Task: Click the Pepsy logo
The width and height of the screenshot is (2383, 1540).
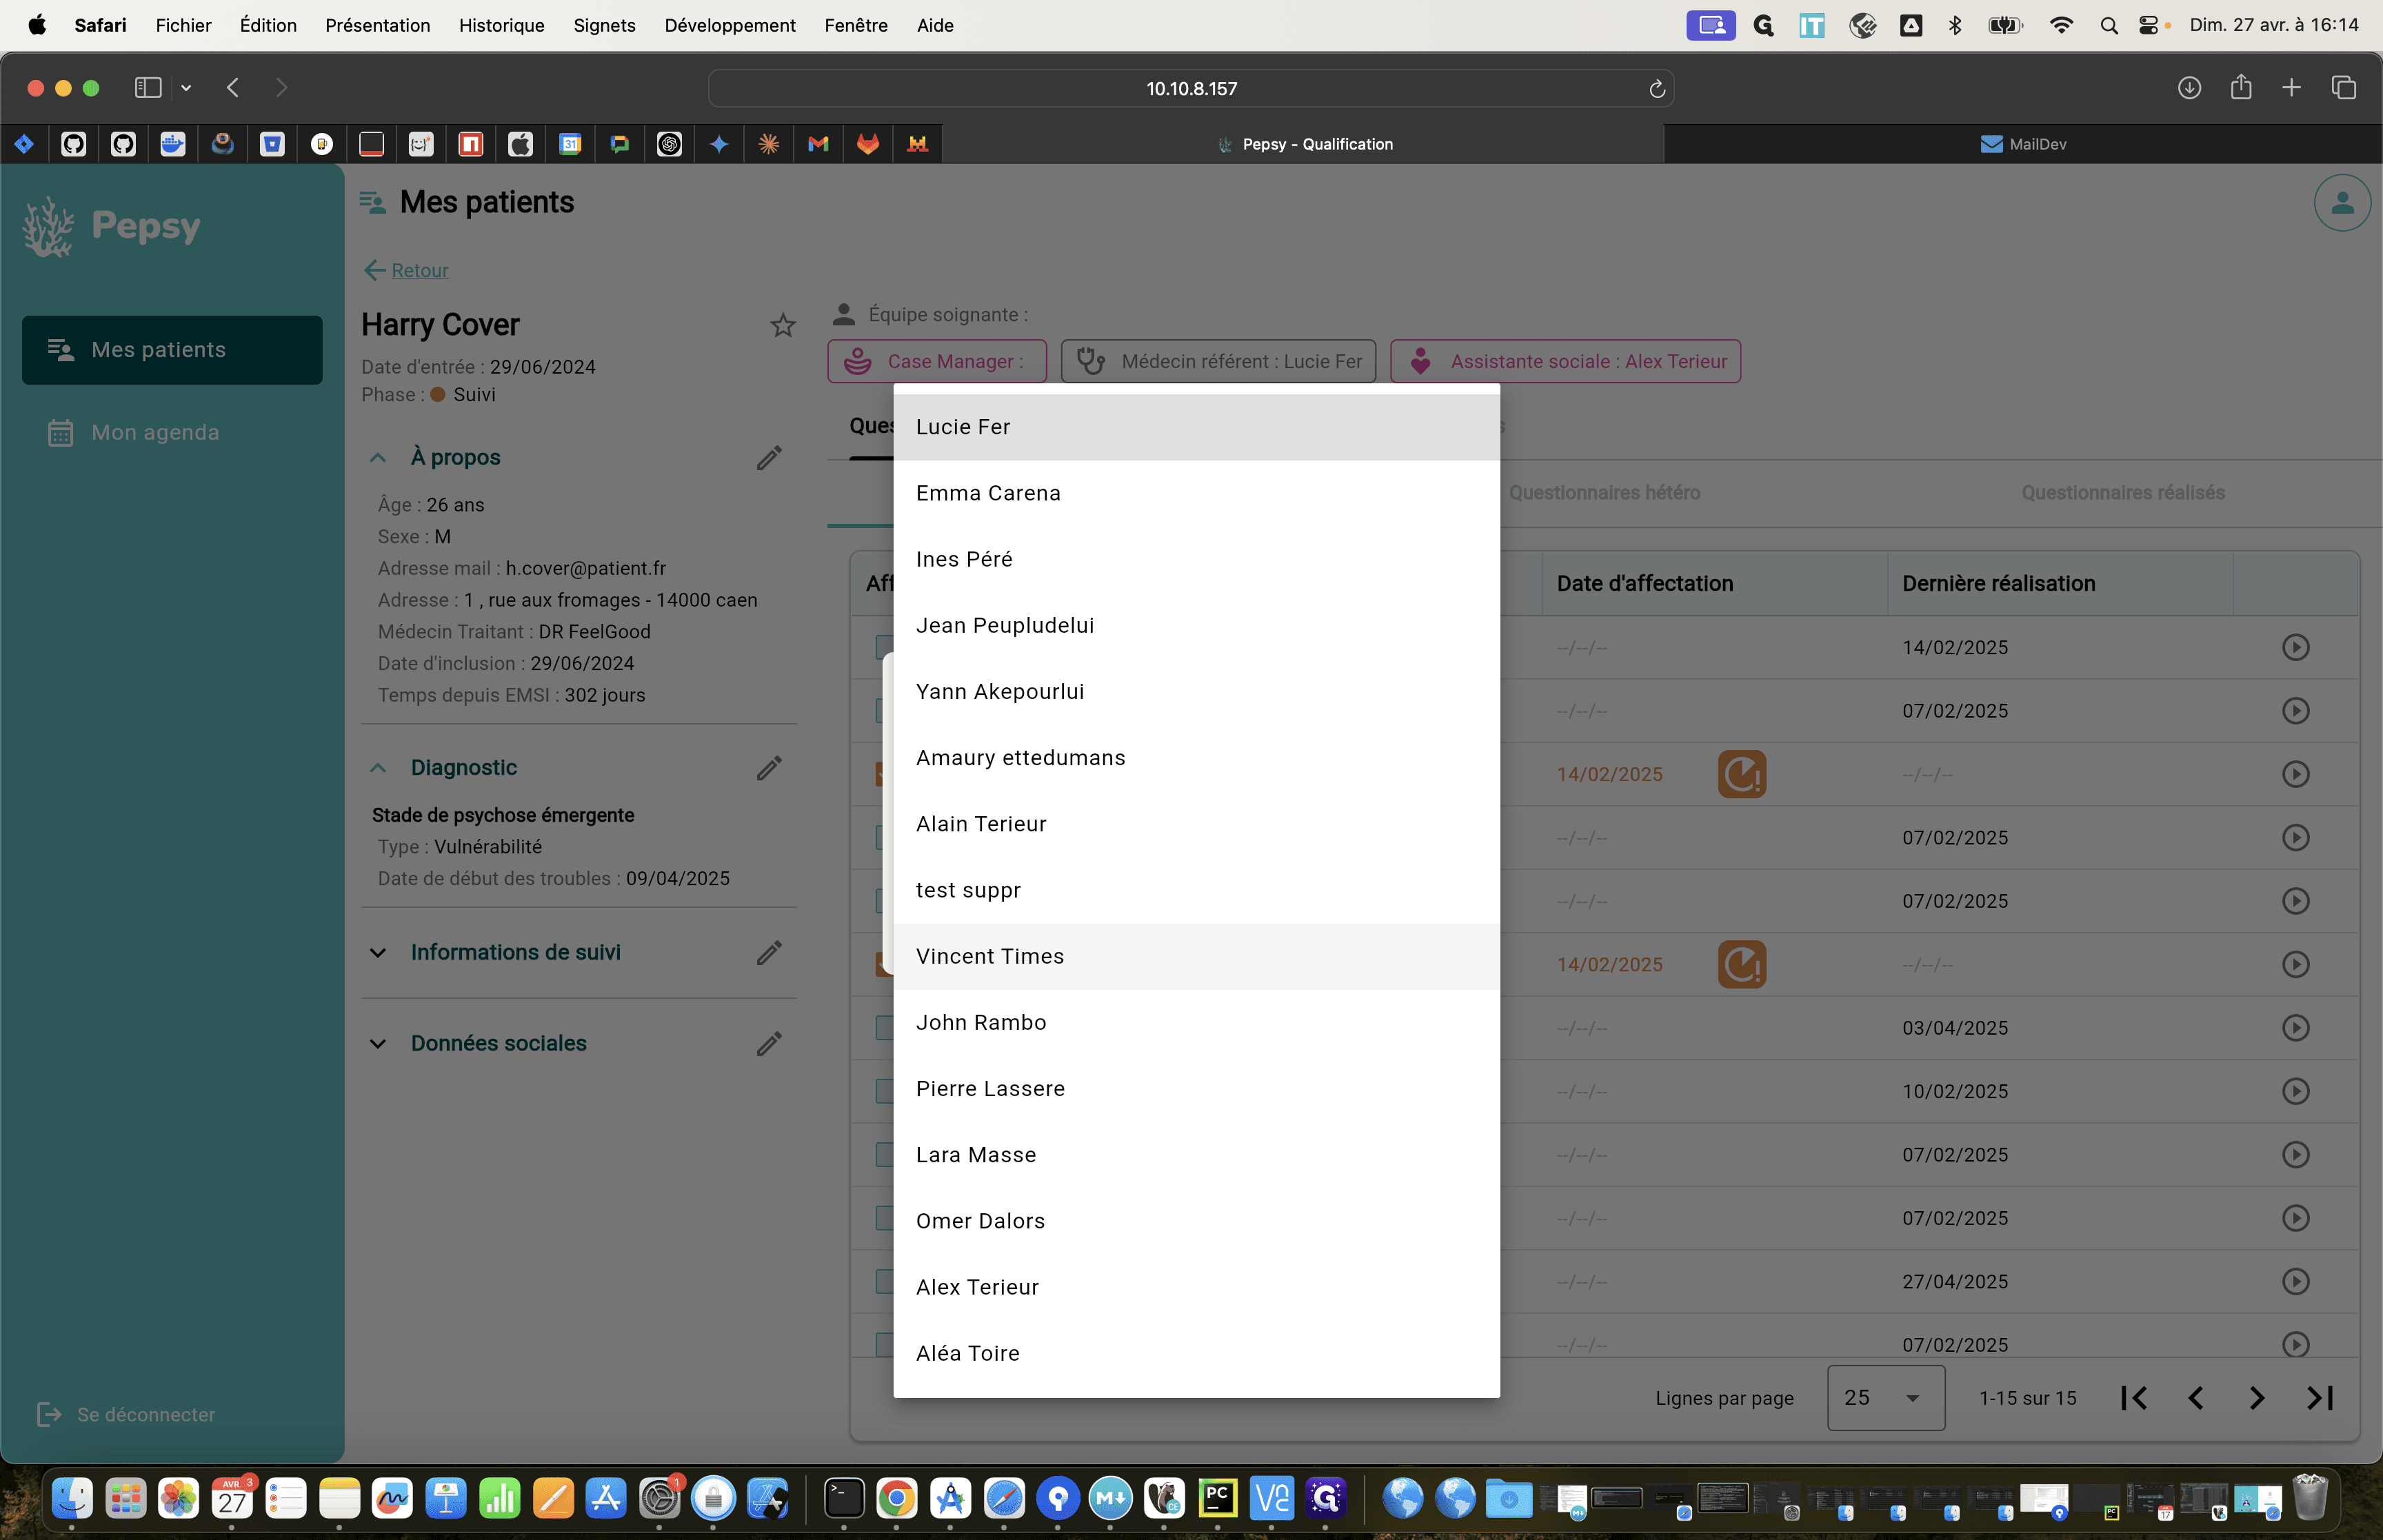Action: click(112, 227)
